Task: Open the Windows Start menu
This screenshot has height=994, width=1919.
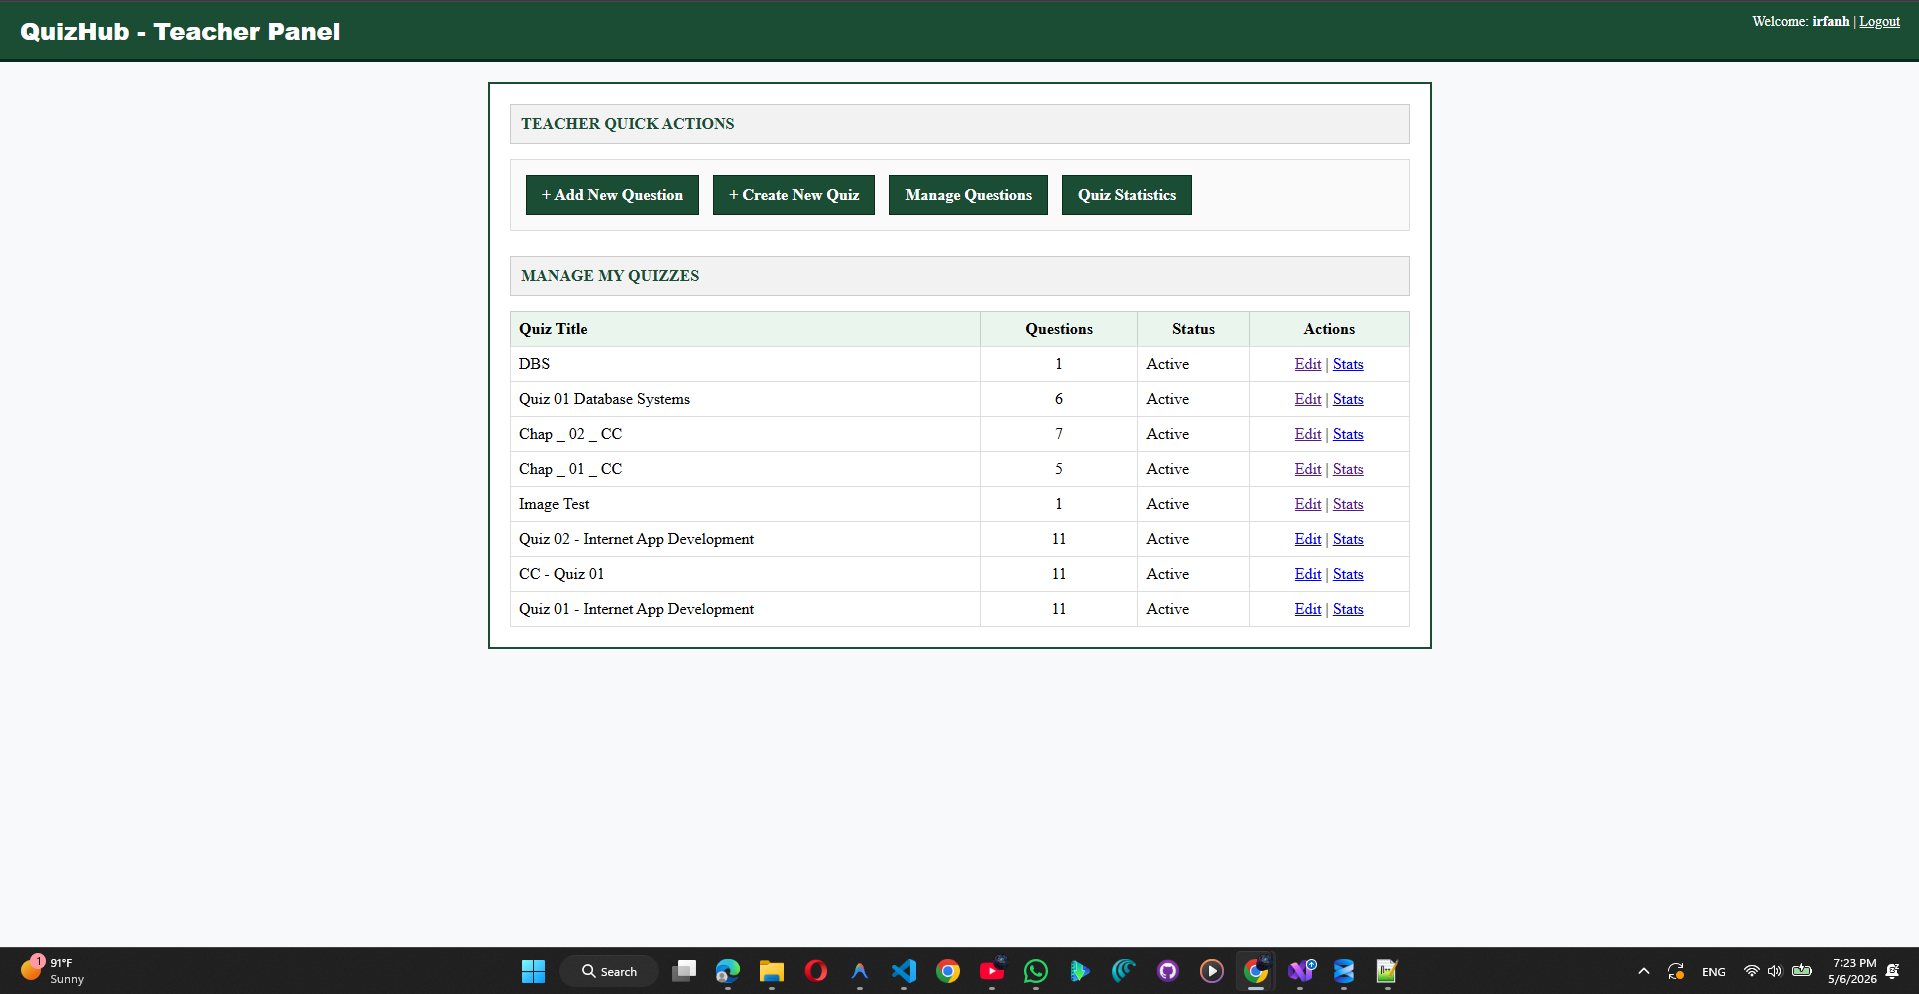Action: [x=534, y=971]
